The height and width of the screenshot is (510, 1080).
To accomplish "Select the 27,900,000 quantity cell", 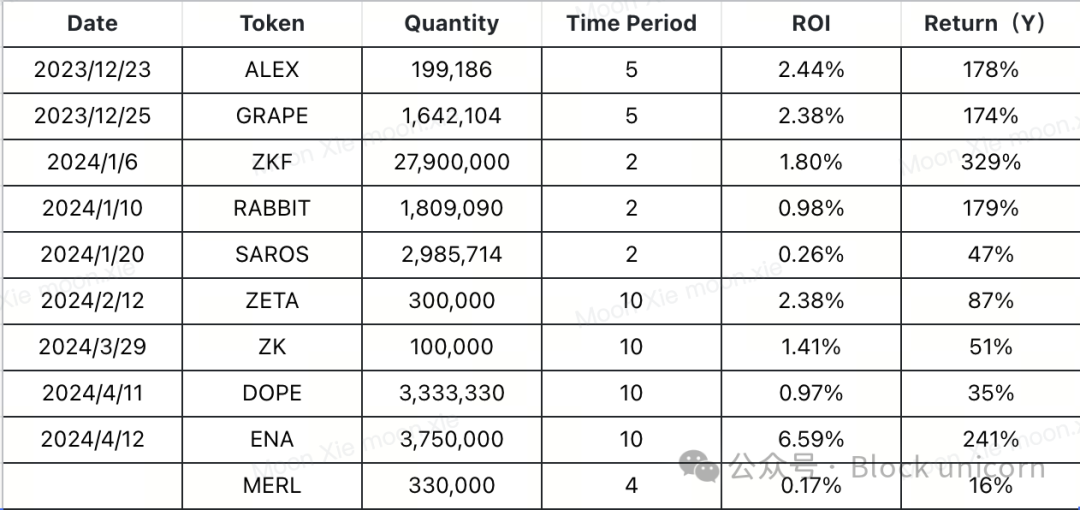I will [452, 162].
